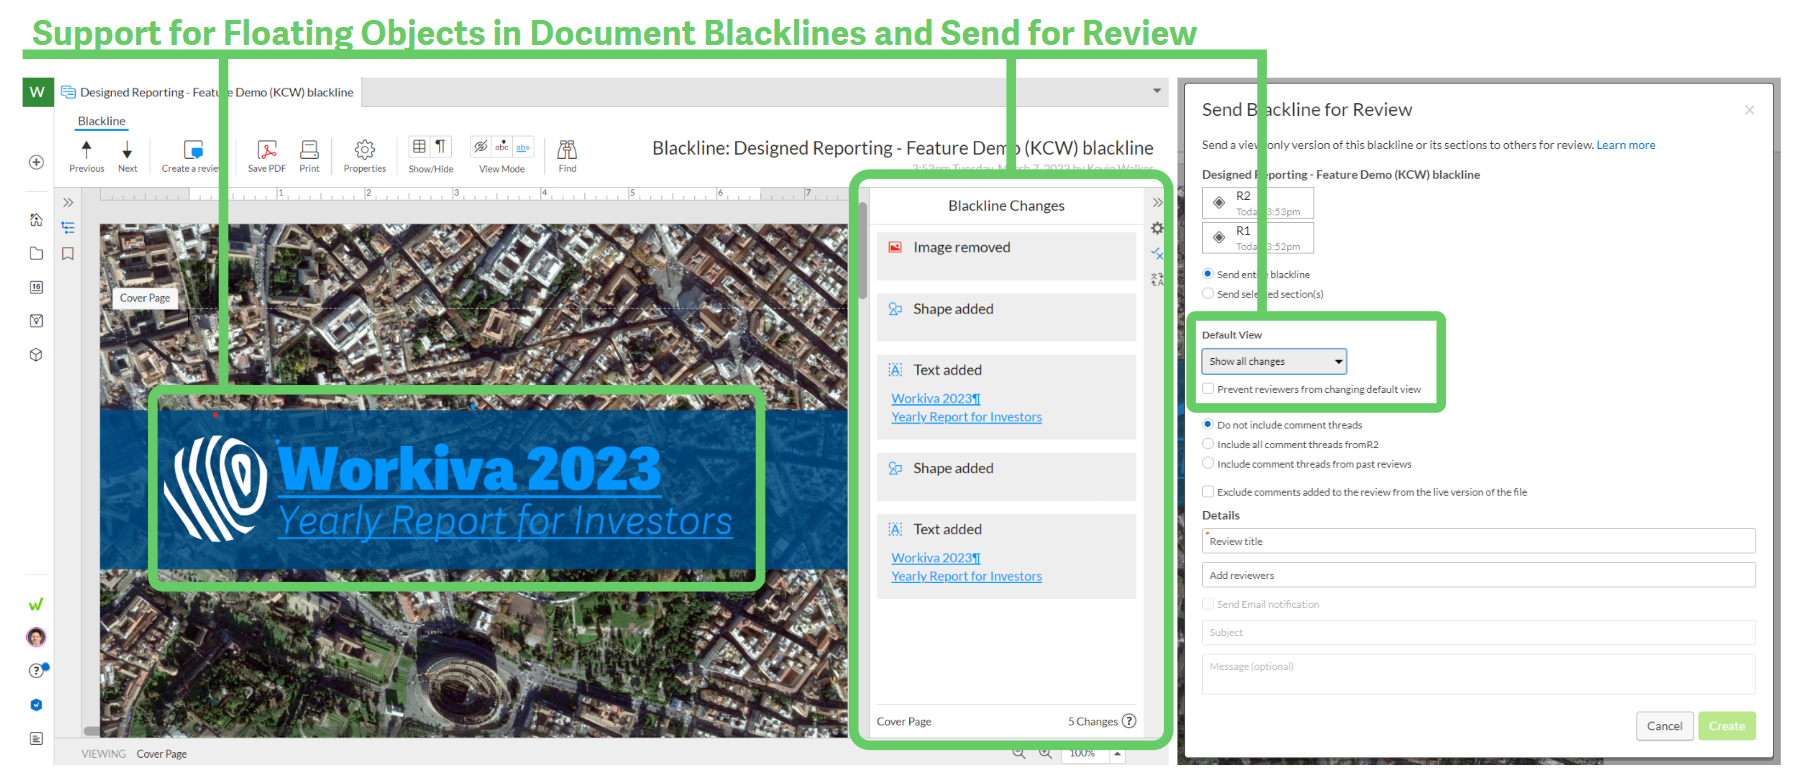The image size is (1793, 783).
Task: Expand the left outline panel chevrons
Action: pos(68,202)
